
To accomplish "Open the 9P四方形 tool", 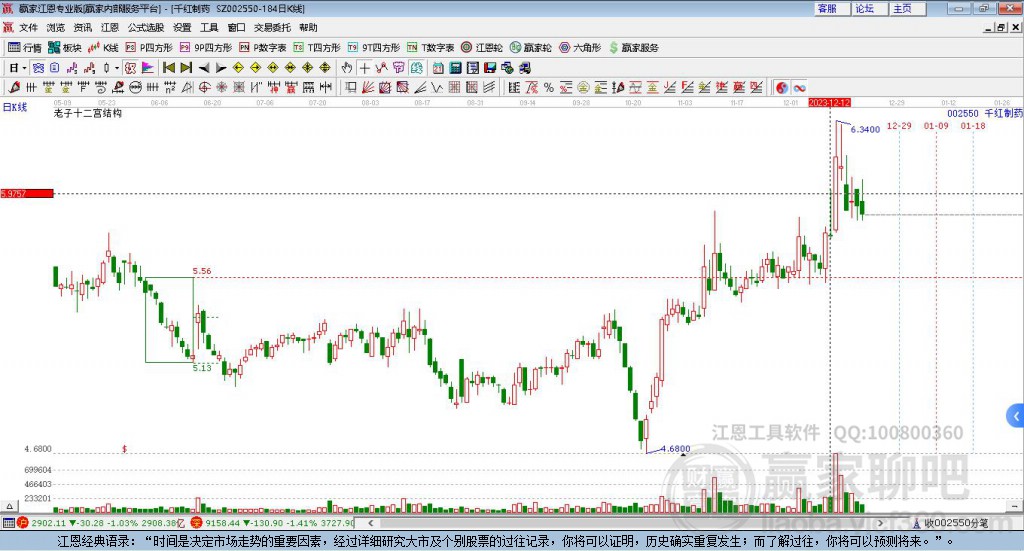I will (x=206, y=48).
